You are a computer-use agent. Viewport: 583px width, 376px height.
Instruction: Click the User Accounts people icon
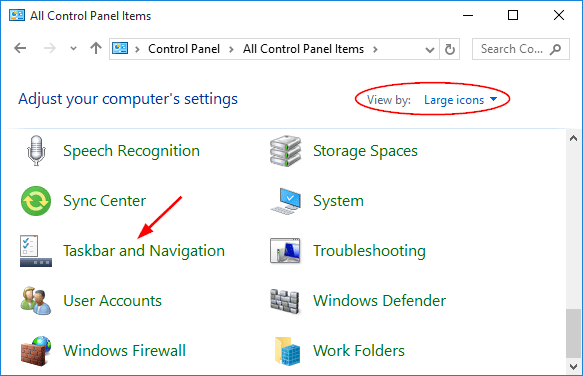click(36, 301)
